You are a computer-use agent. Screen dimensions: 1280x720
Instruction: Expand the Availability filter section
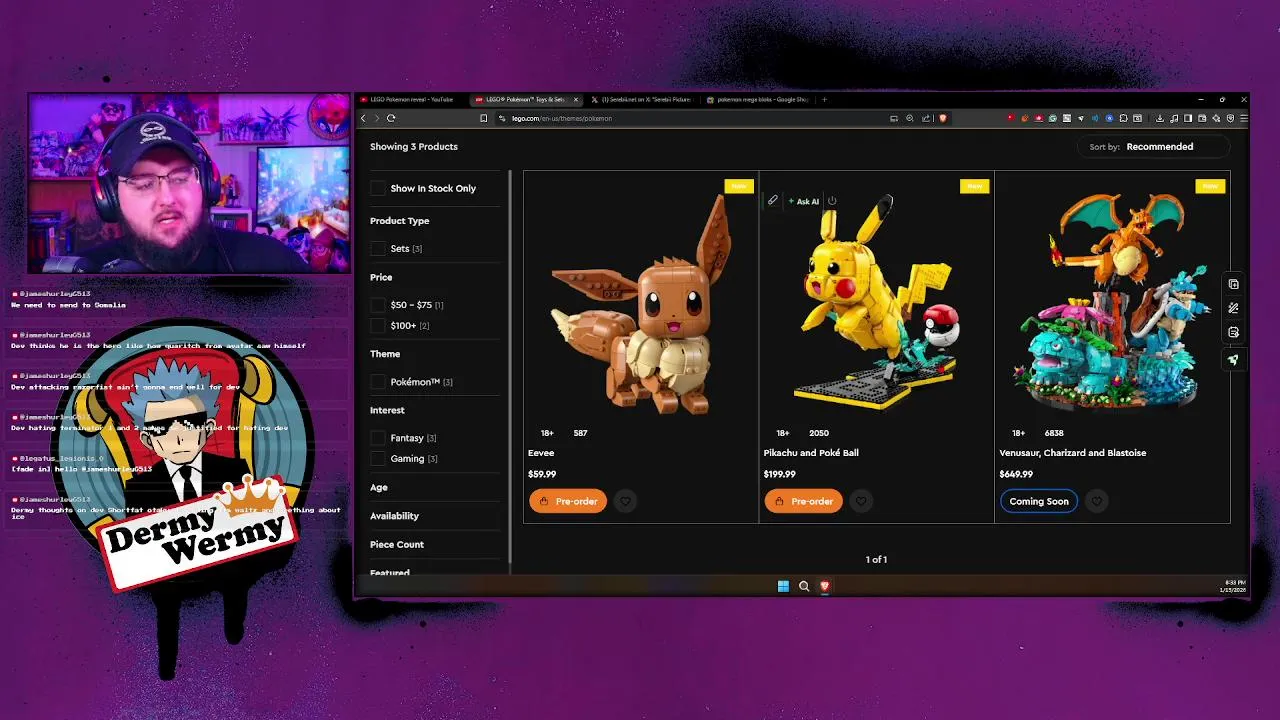pyautogui.click(x=435, y=516)
